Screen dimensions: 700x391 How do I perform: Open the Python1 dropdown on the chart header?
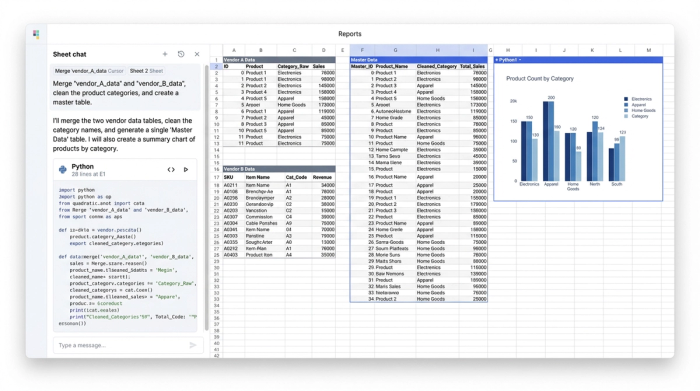pos(520,60)
